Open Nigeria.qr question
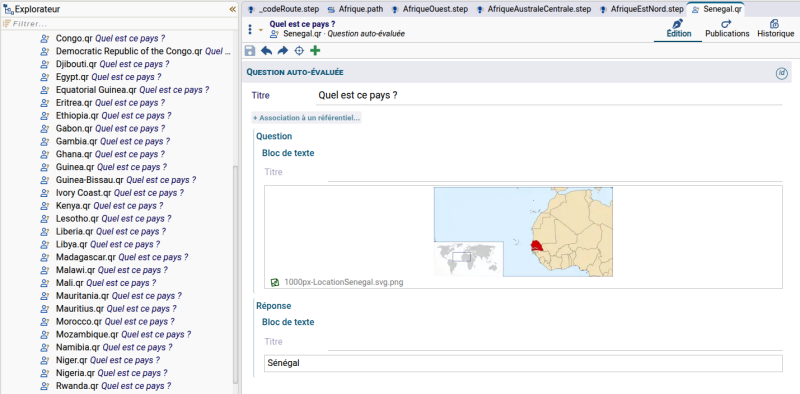 pyautogui.click(x=104, y=373)
